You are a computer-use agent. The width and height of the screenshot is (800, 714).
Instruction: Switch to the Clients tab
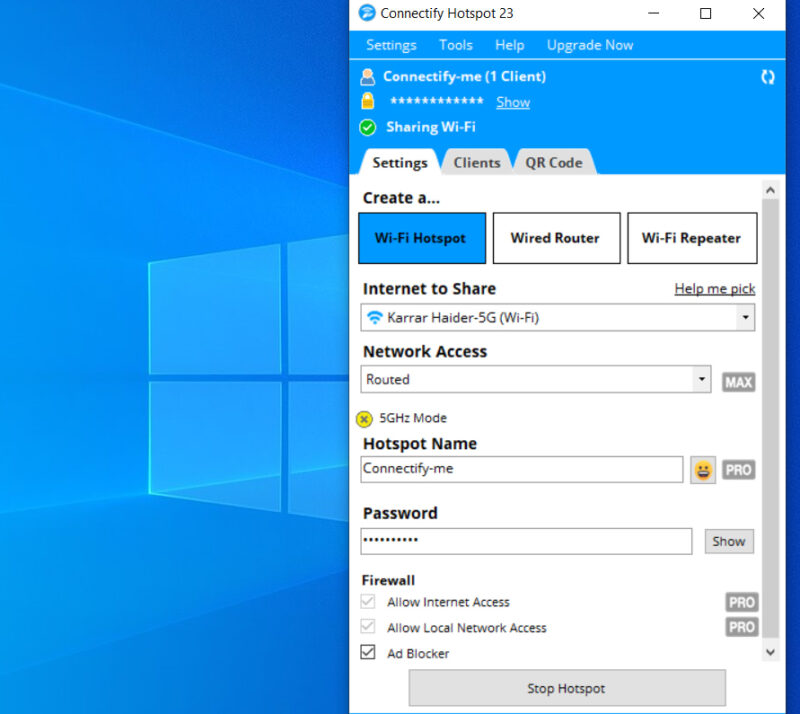[477, 162]
